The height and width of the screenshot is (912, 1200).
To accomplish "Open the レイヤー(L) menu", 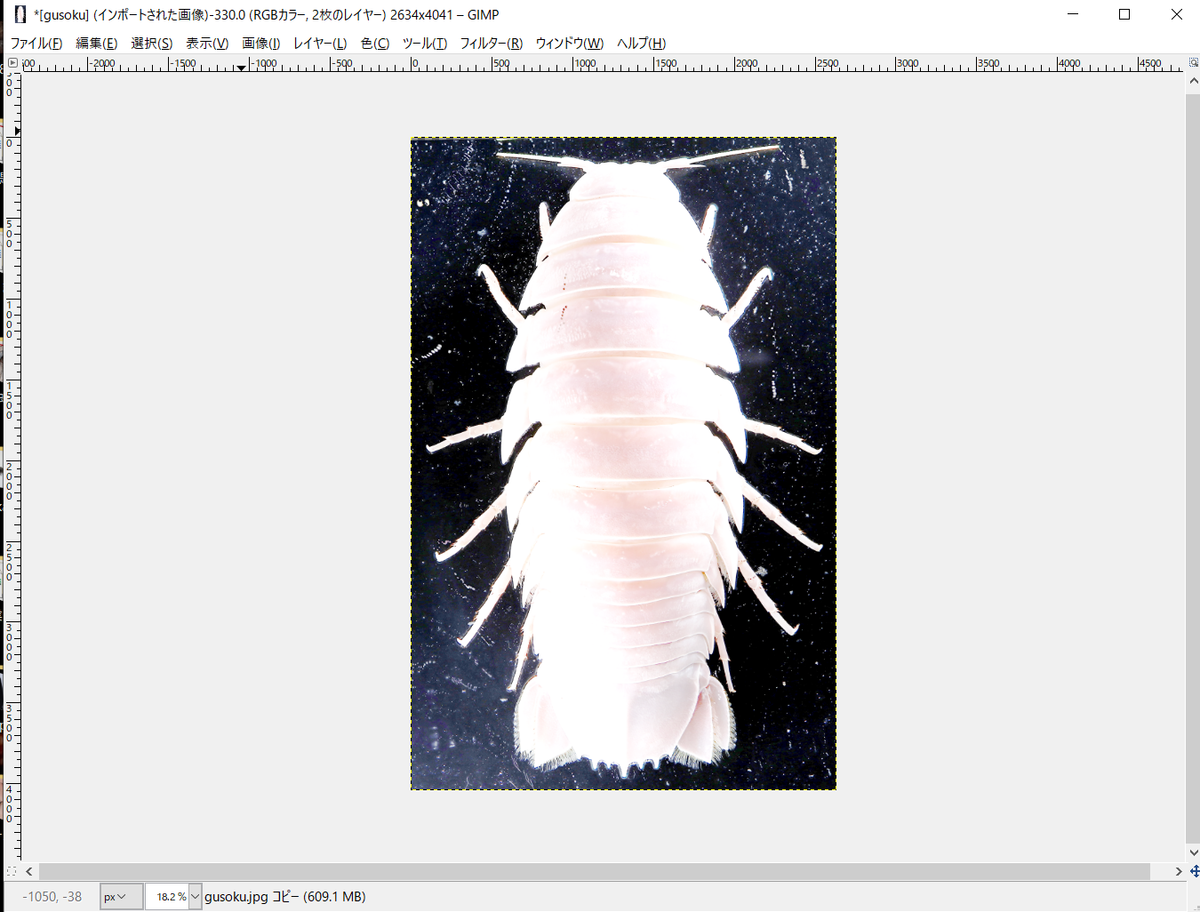I will click(x=320, y=44).
